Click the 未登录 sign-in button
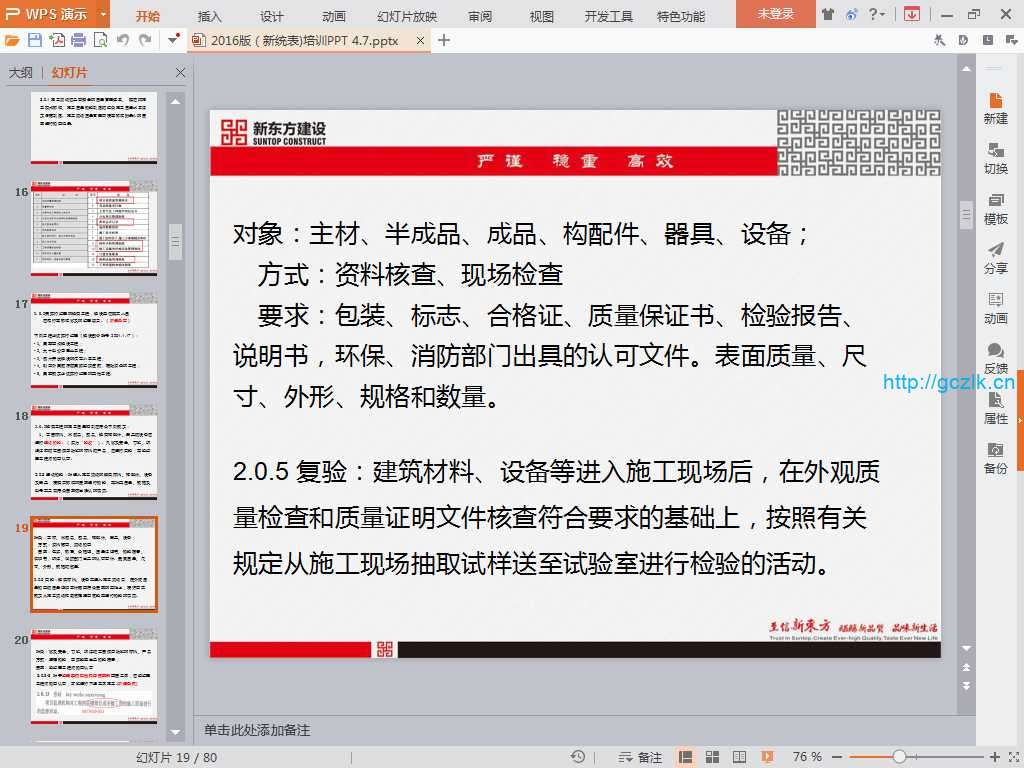Viewport: 1024px width, 768px height. coord(775,14)
